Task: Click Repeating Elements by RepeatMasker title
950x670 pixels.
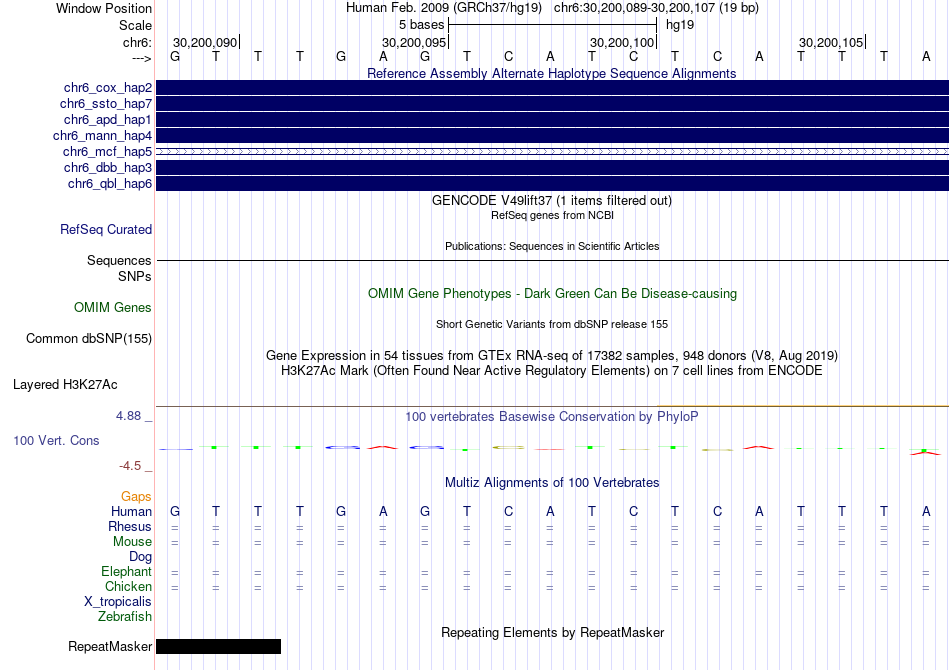Action: [552, 632]
